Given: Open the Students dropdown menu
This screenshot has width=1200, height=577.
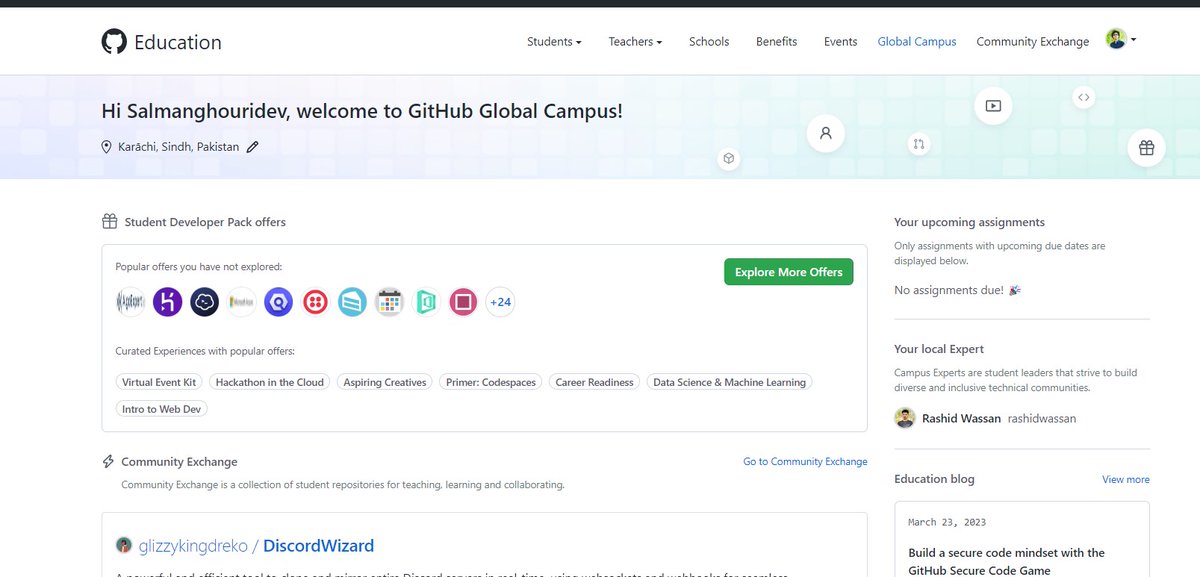Looking at the screenshot, I should tap(554, 42).
